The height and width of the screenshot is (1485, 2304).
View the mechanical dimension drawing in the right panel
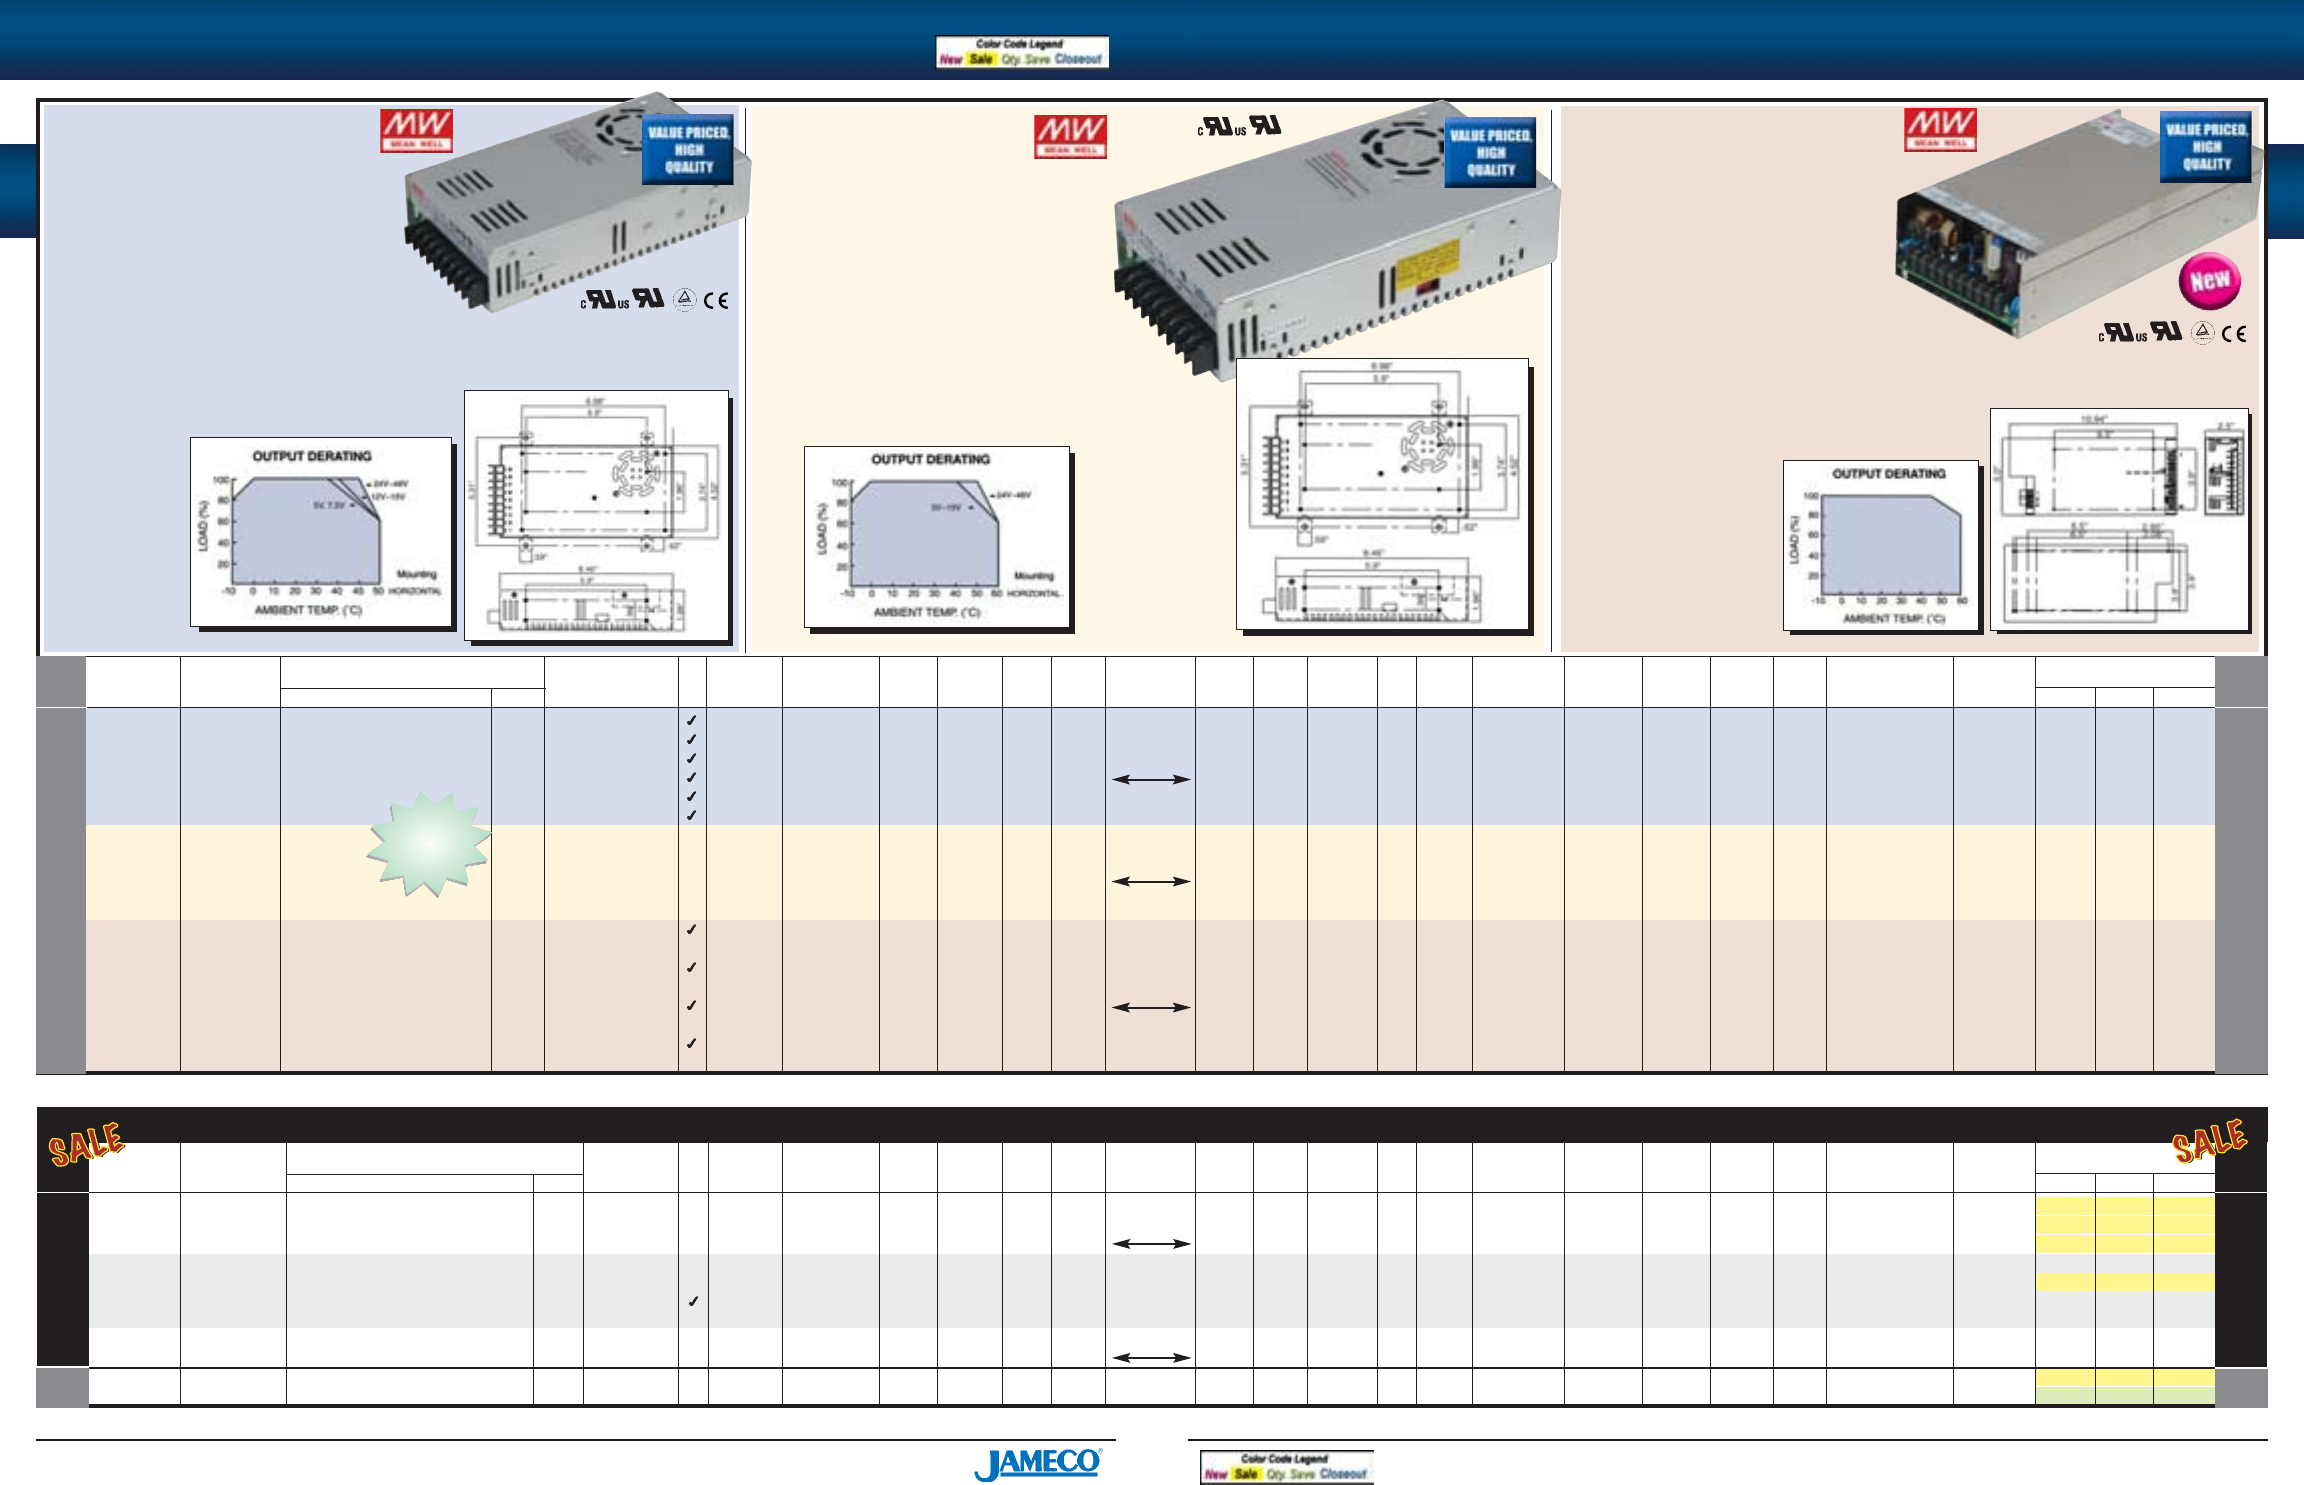point(2120,519)
